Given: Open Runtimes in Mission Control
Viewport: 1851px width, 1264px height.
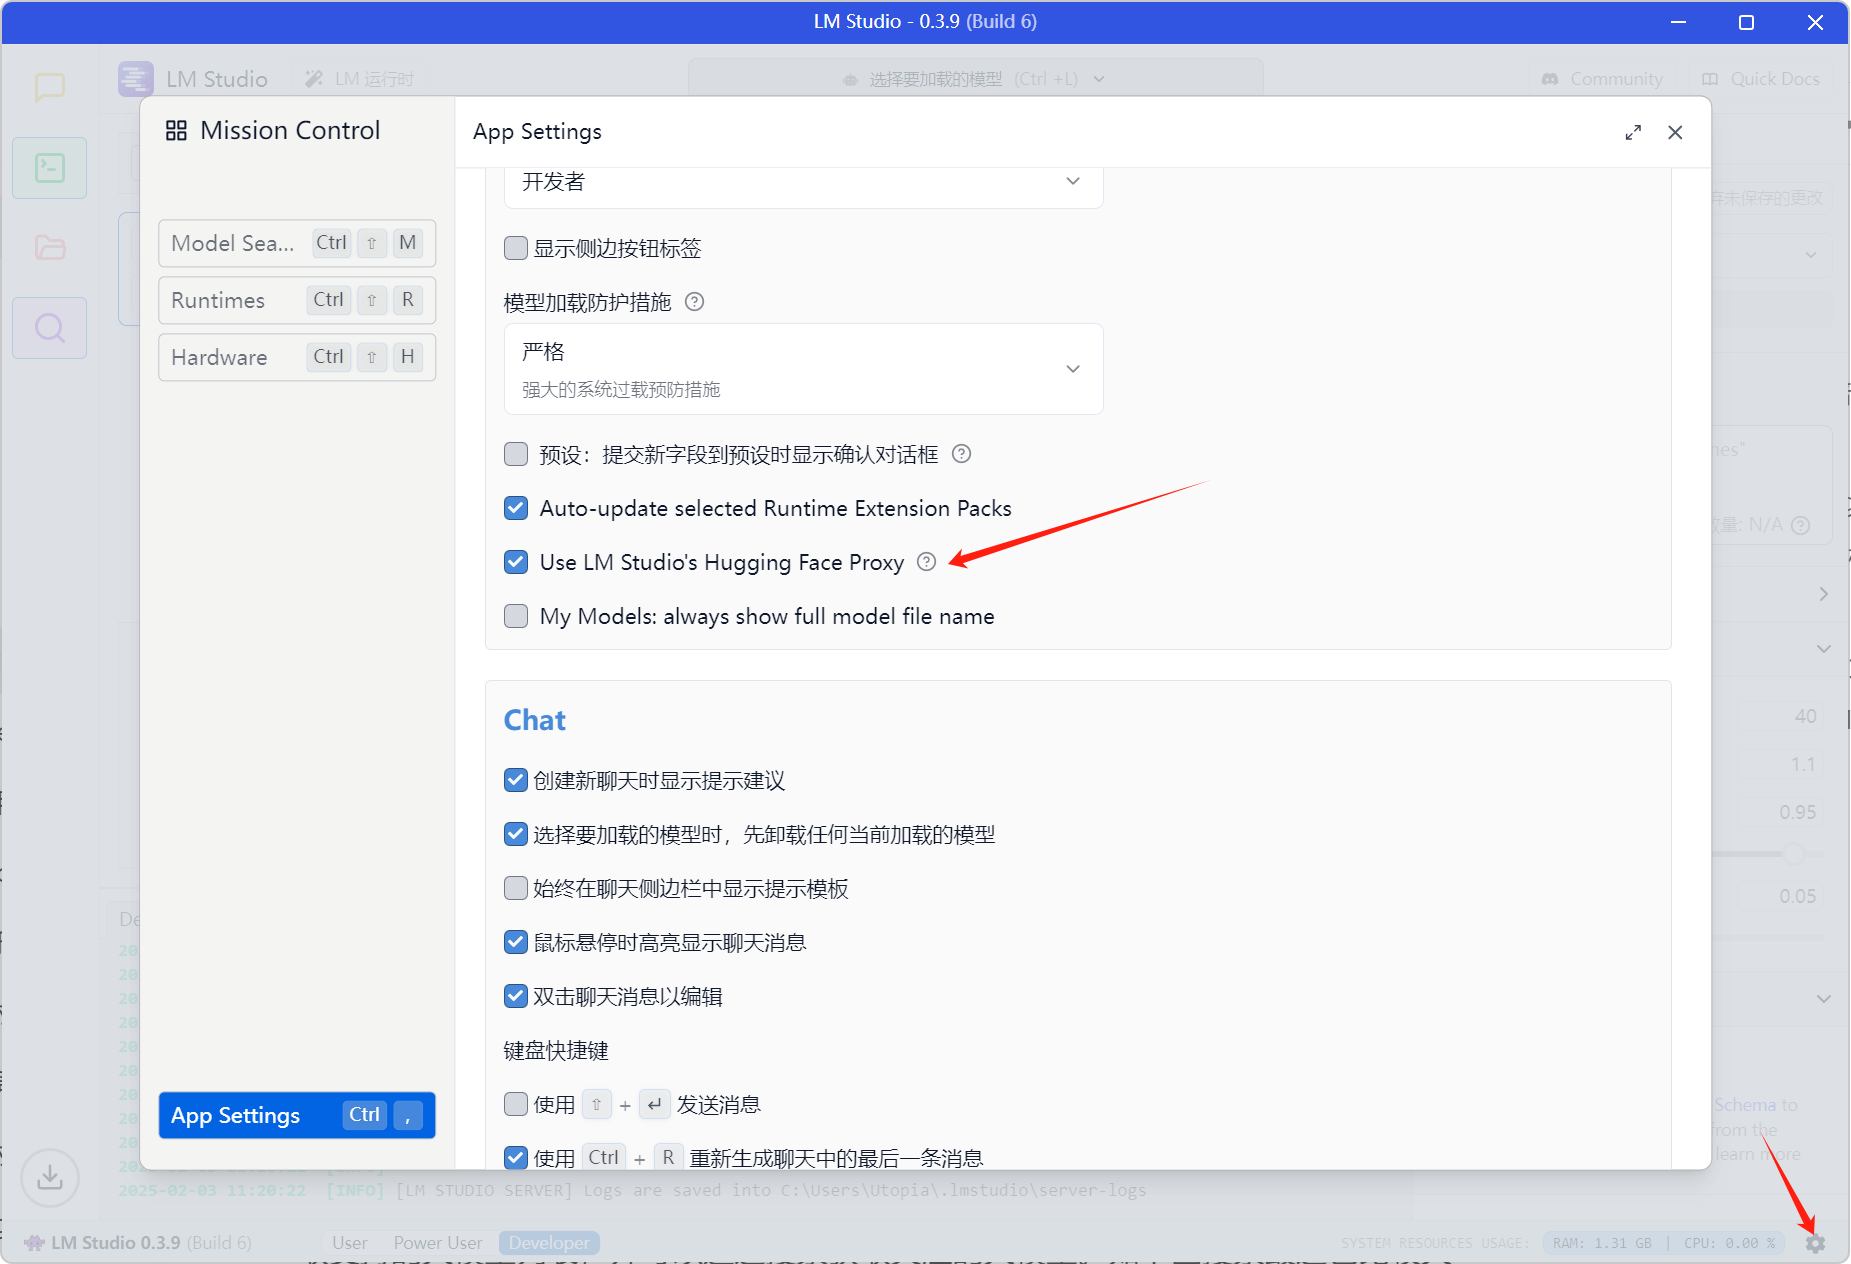Looking at the screenshot, I should pyautogui.click(x=297, y=300).
